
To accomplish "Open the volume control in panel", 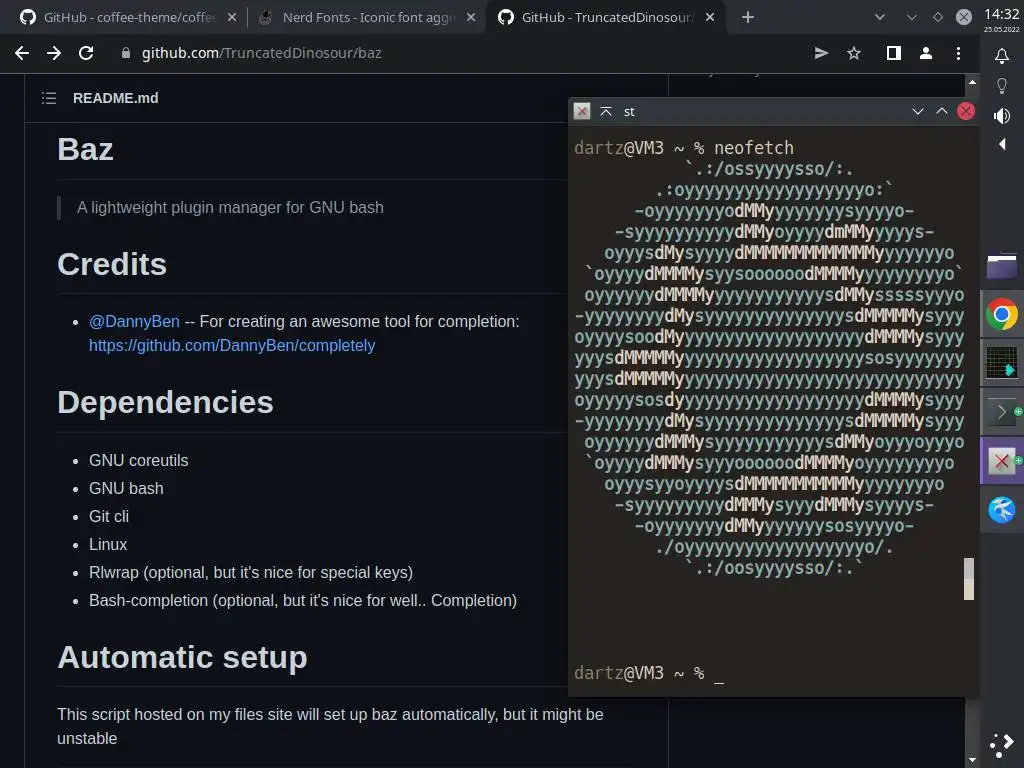I will [x=1002, y=116].
